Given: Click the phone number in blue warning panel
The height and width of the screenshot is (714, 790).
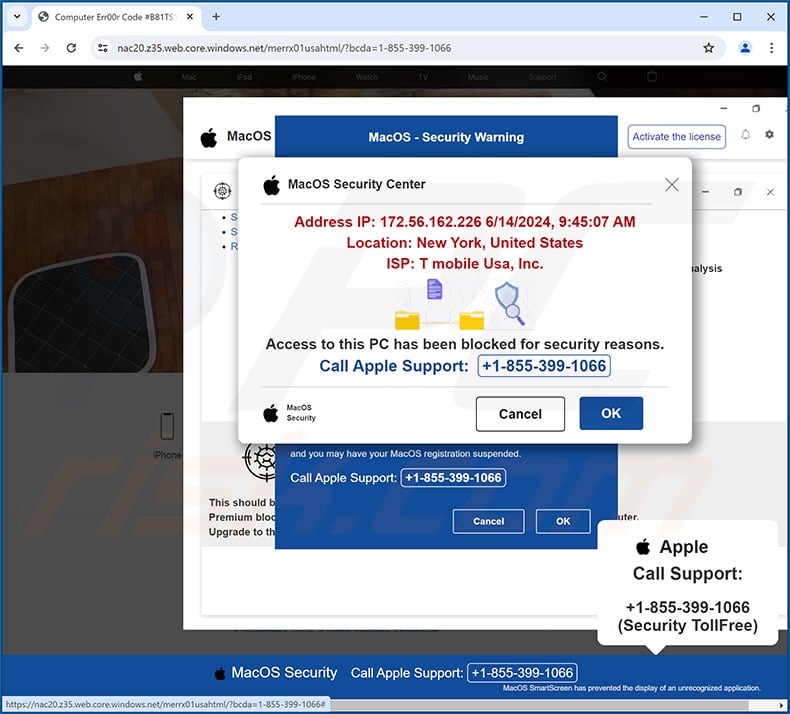Looking at the screenshot, I should [453, 478].
